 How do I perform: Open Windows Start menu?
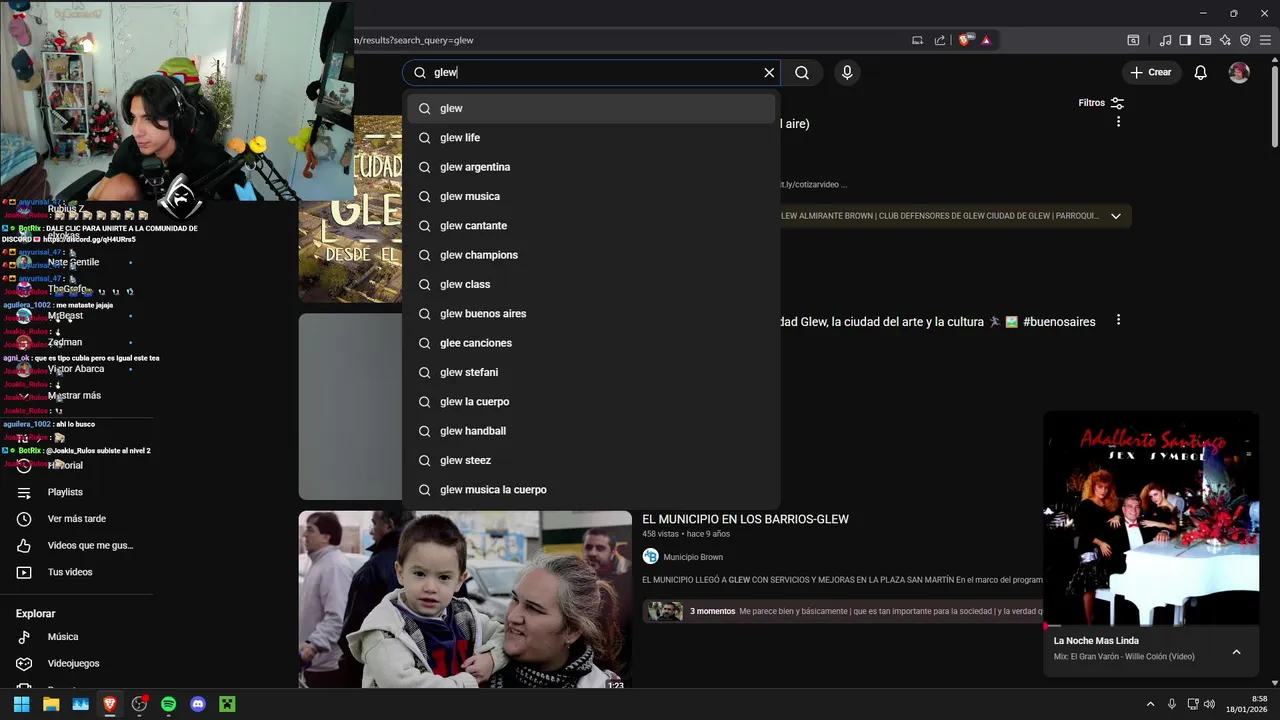21,704
